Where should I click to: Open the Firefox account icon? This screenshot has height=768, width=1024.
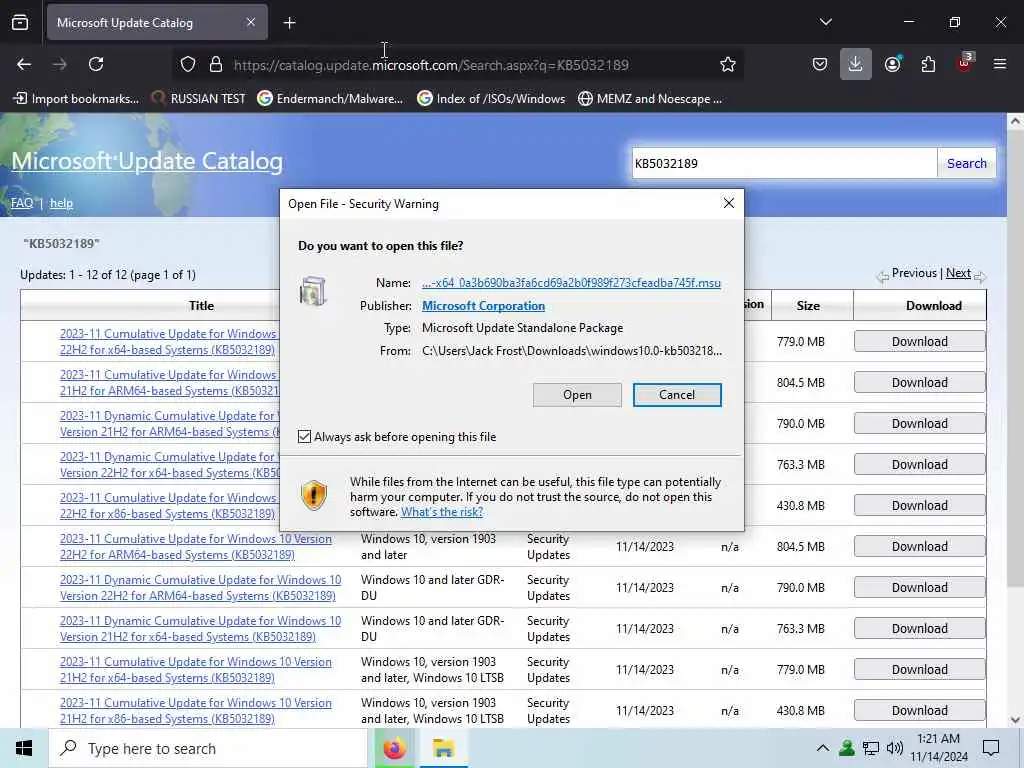tap(893, 64)
